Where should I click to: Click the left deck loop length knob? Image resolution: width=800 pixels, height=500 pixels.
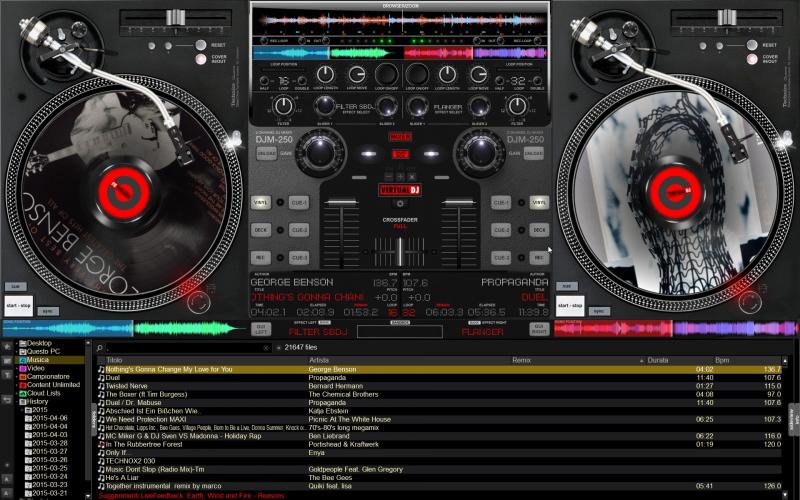coord(325,75)
